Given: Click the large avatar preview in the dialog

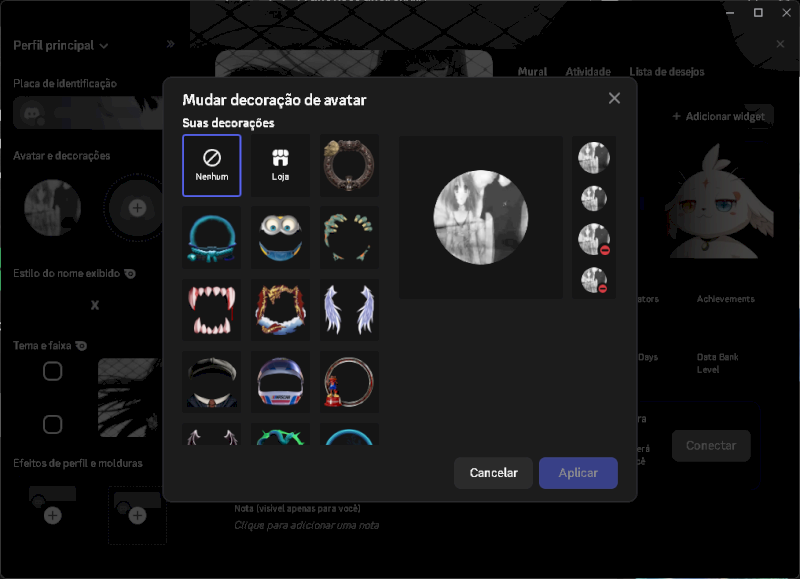Looking at the screenshot, I should point(481,217).
